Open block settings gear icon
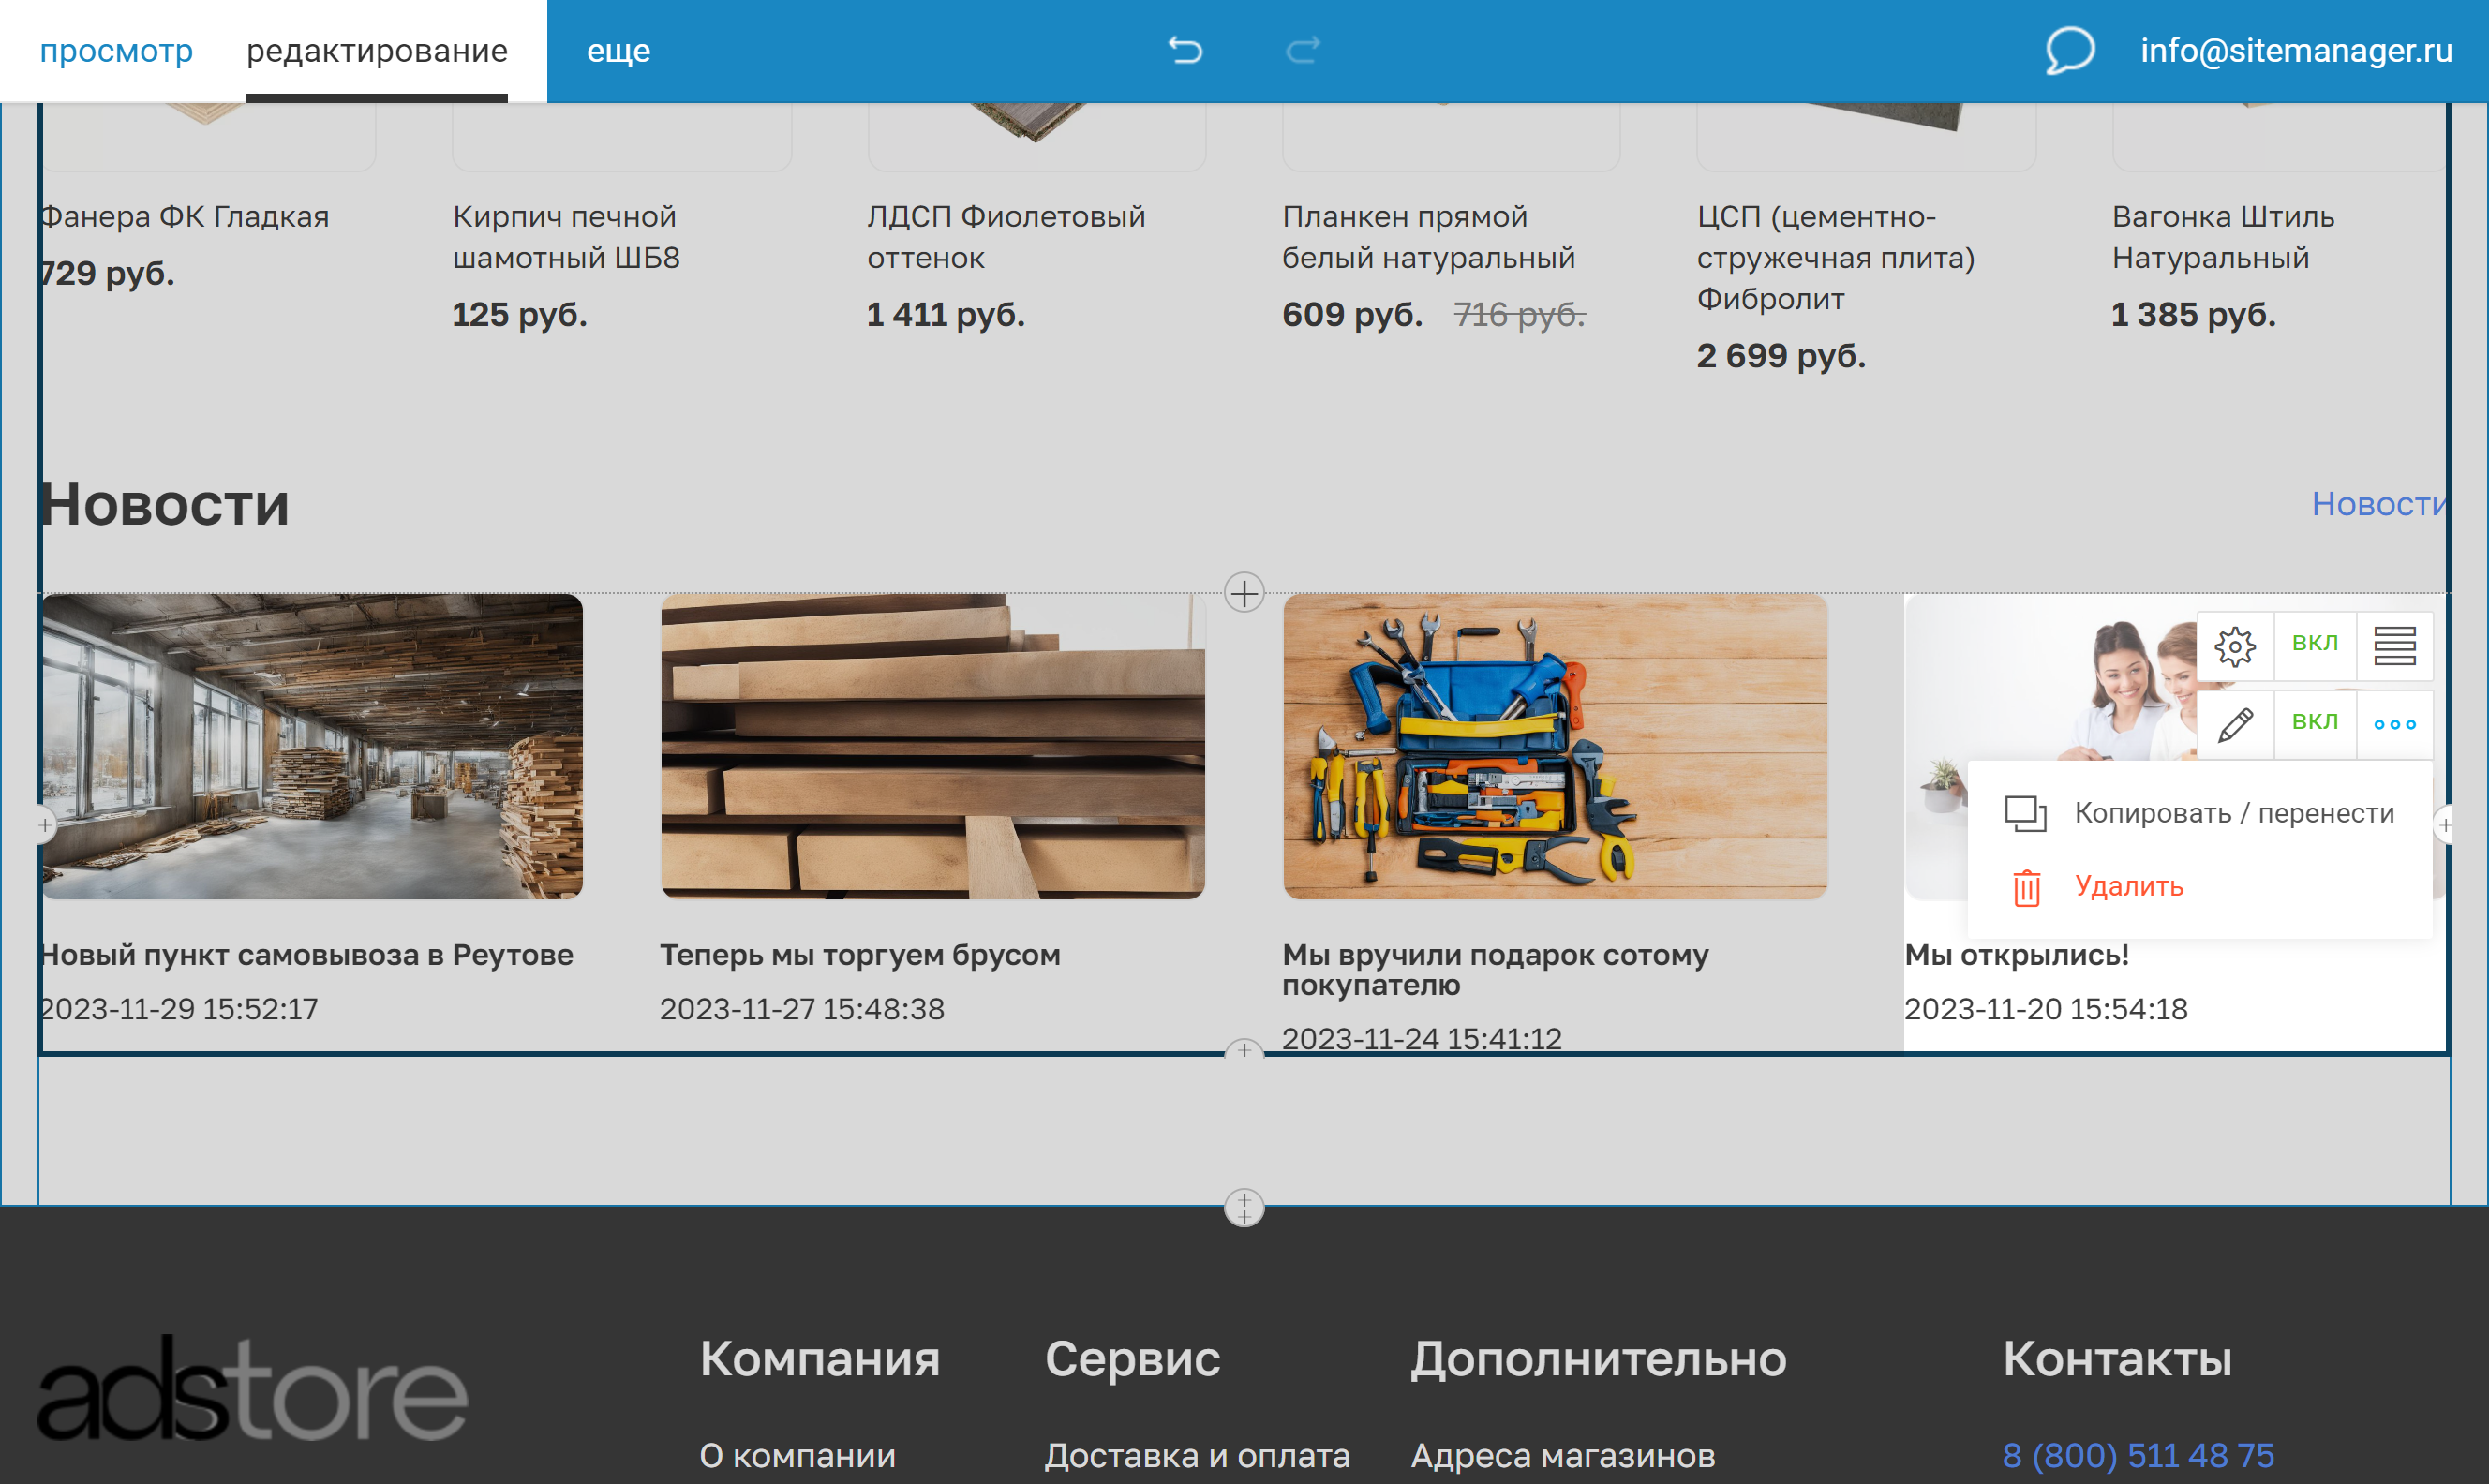Image resolution: width=2489 pixels, height=1484 pixels. tap(2234, 646)
